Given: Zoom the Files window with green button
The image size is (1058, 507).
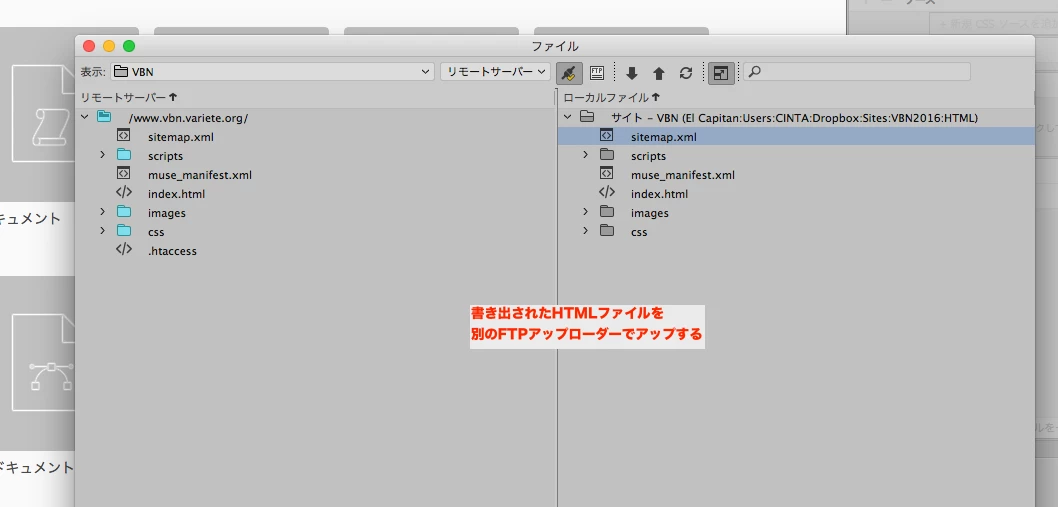Looking at the screenshot, I should (x=129, y=46).
